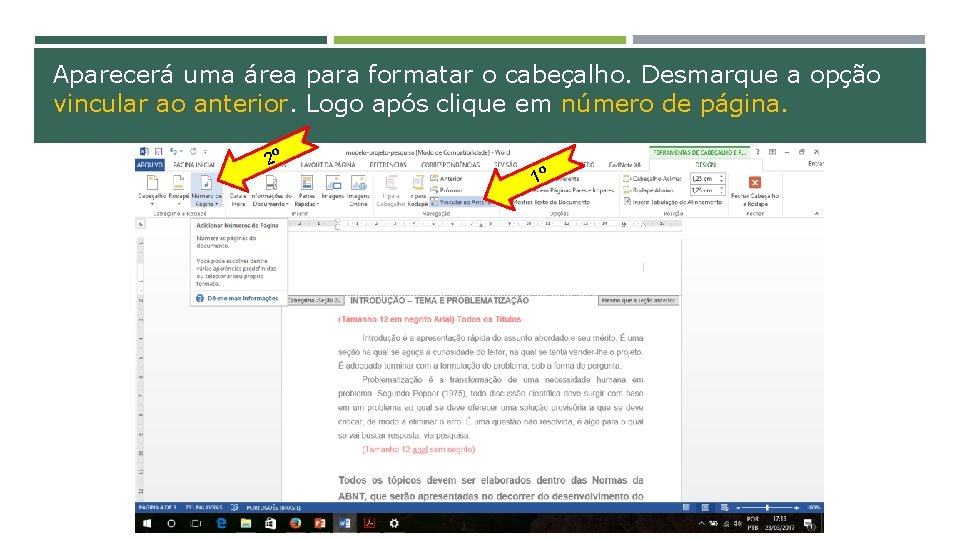Adjust Cabeçalho Acima spinner arrows
The width and height of the screenshot is (960, 540).
(x=721, y=179)
